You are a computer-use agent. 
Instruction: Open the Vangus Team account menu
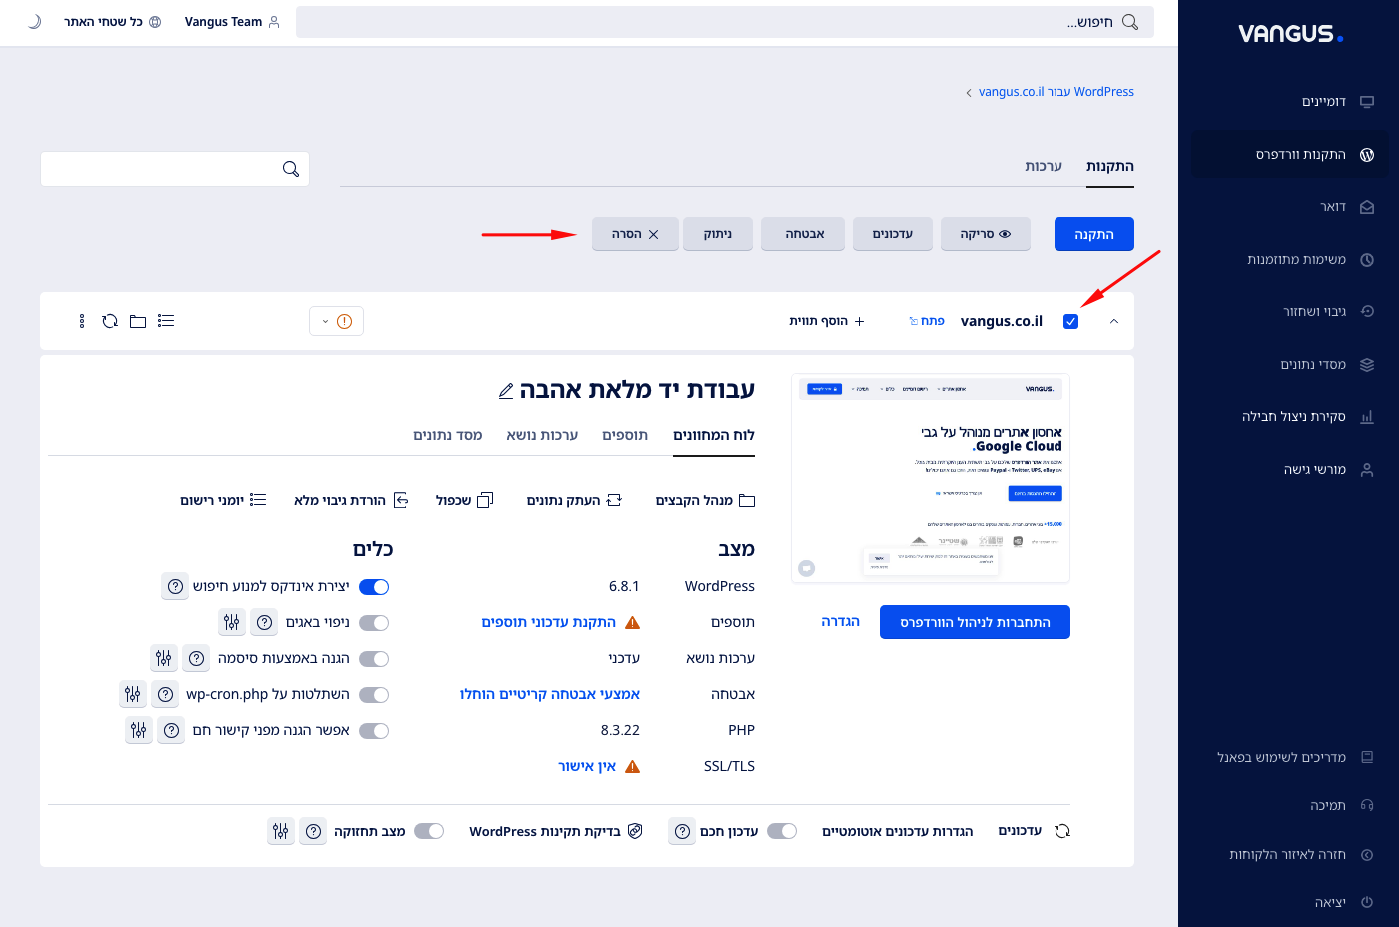232,22
